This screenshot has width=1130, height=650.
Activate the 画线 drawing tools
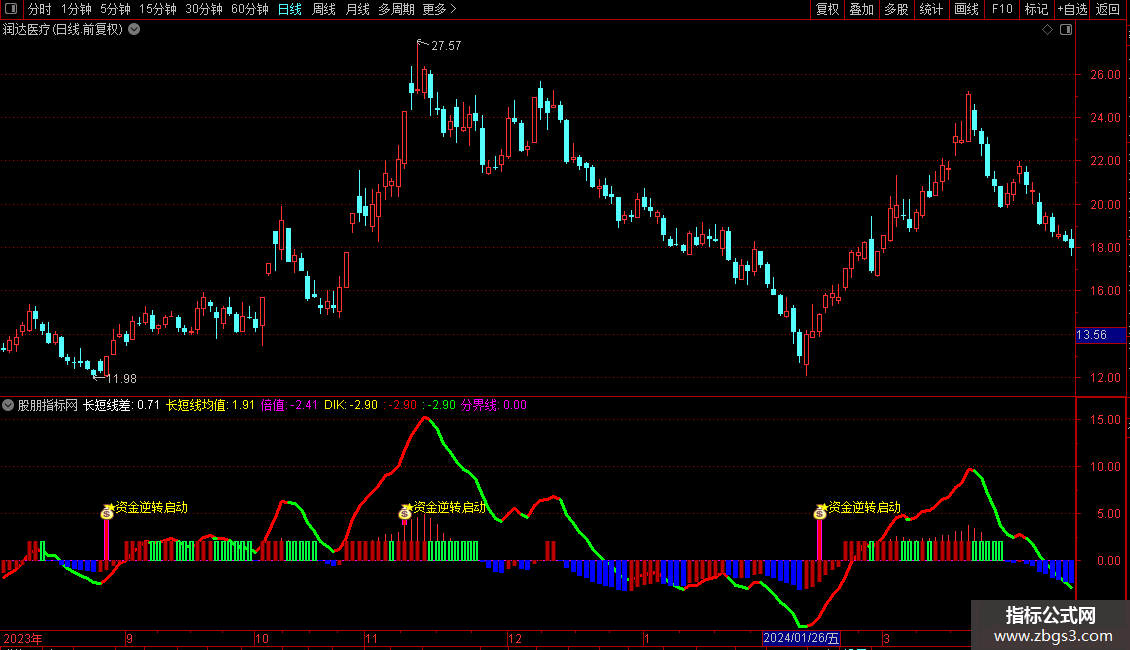click(x=966, y=9)
